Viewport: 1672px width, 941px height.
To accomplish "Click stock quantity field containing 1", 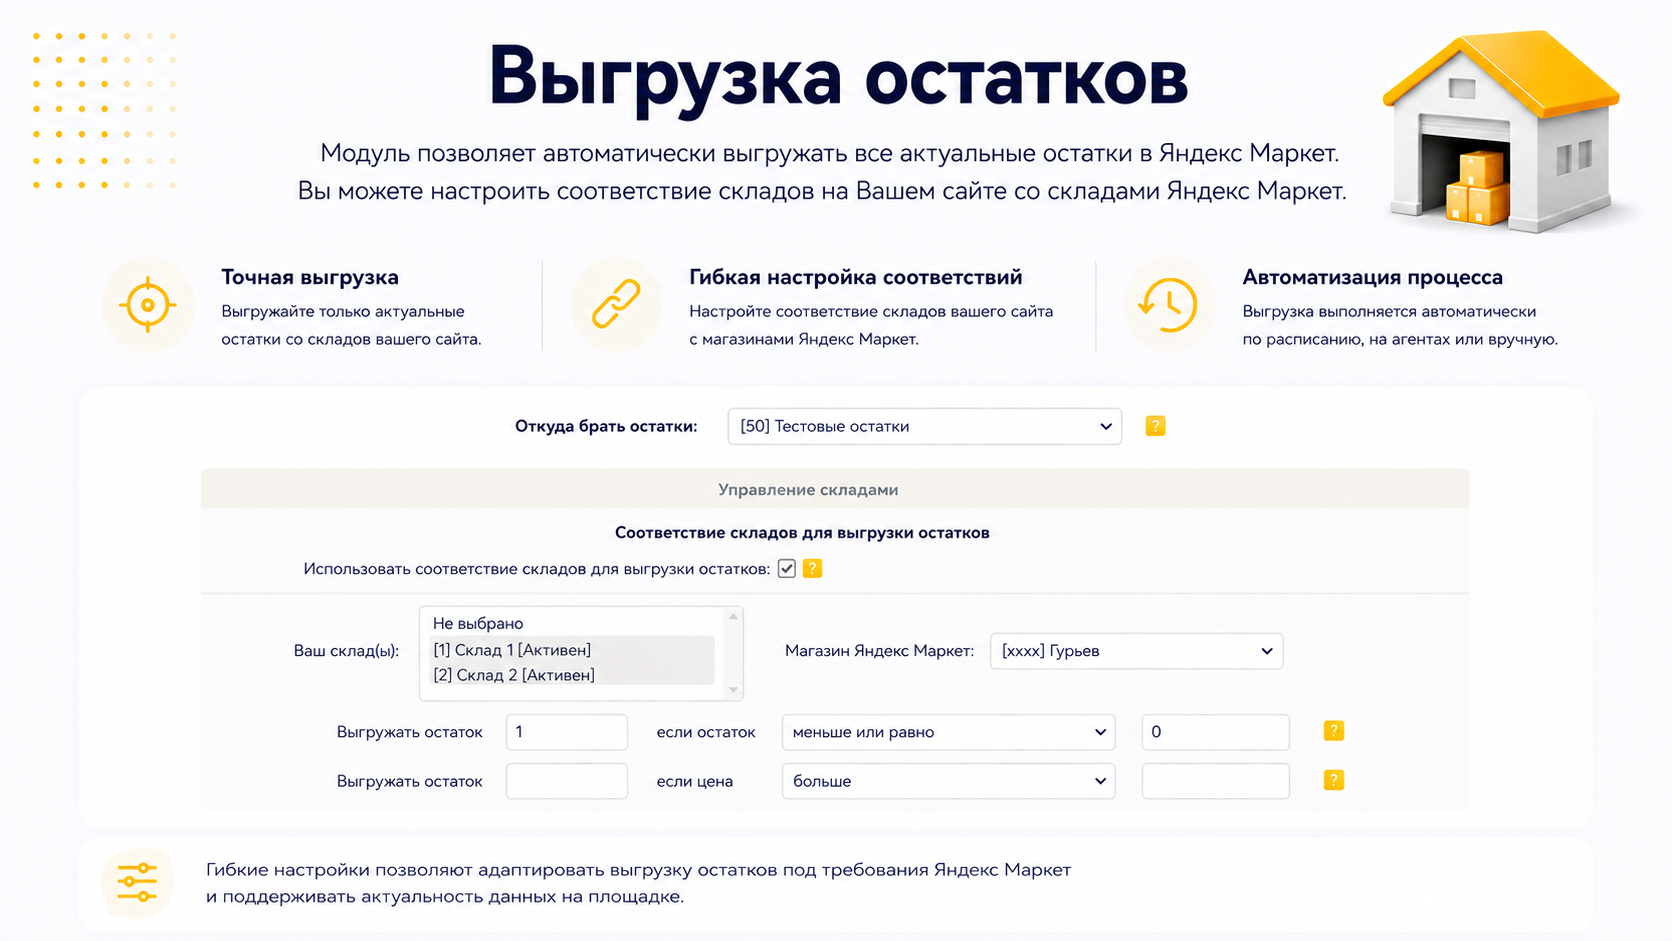I will 567,732.
